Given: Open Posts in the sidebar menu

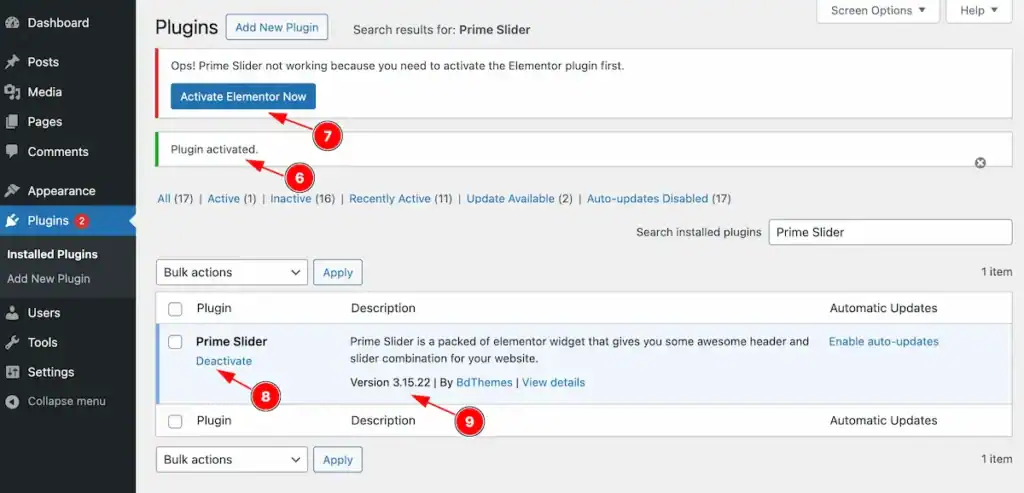Looking at the screenshot, I should [43, 62].
